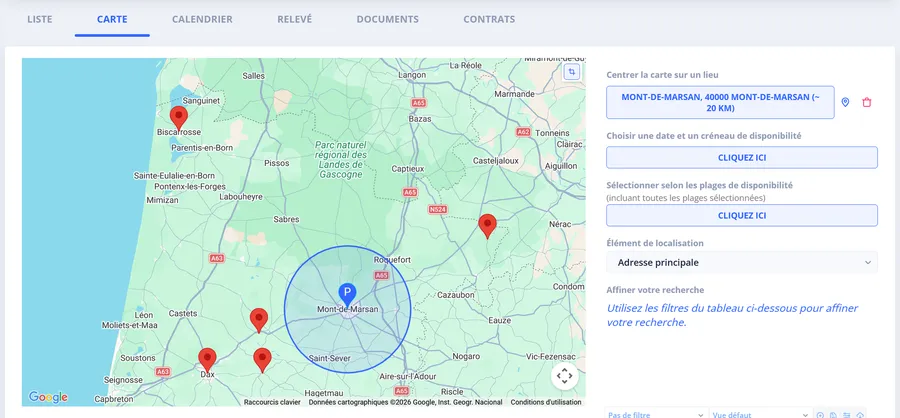The image size is (900, 418).
Task: Select the red pin east of N524
Action: pyautogui.click(x=487, y=226)
